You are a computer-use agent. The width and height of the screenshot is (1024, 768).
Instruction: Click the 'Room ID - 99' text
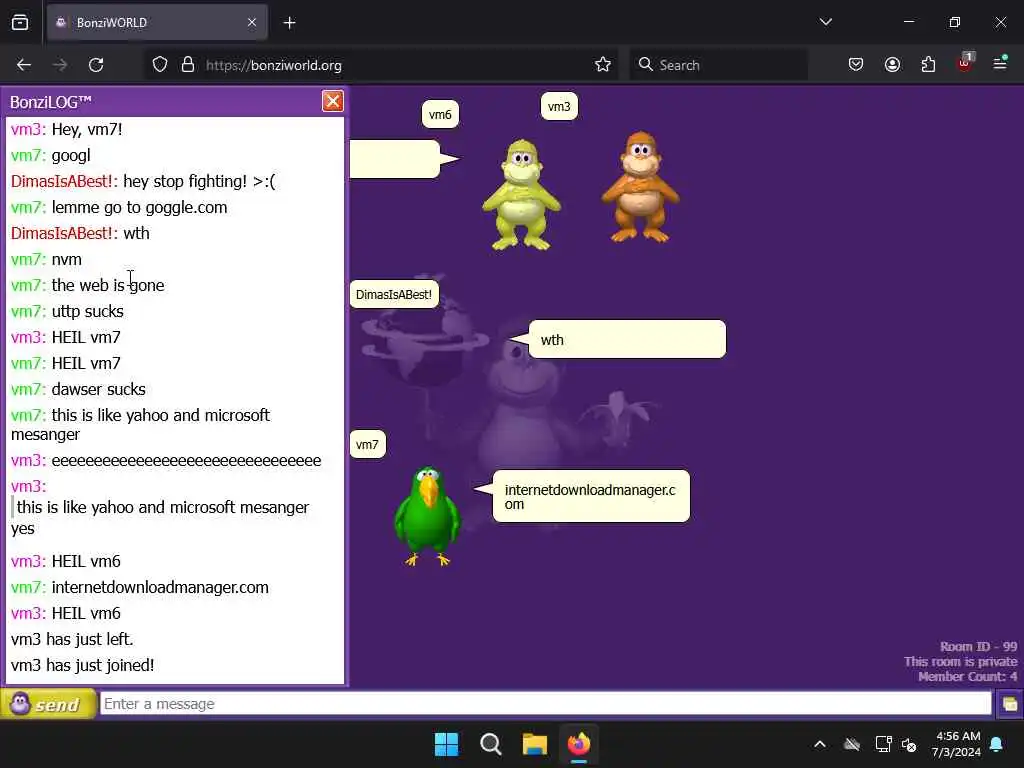point(978,647)
